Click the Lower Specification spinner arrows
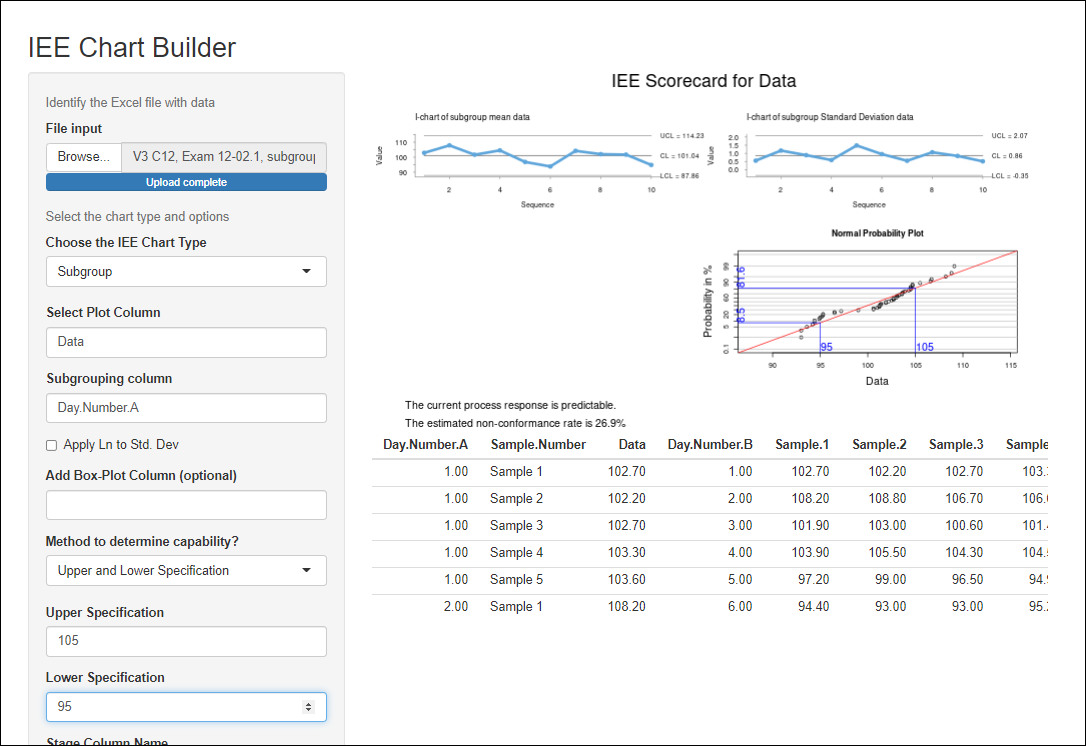This screenshot has width=1086, height=746. [308, 707]
